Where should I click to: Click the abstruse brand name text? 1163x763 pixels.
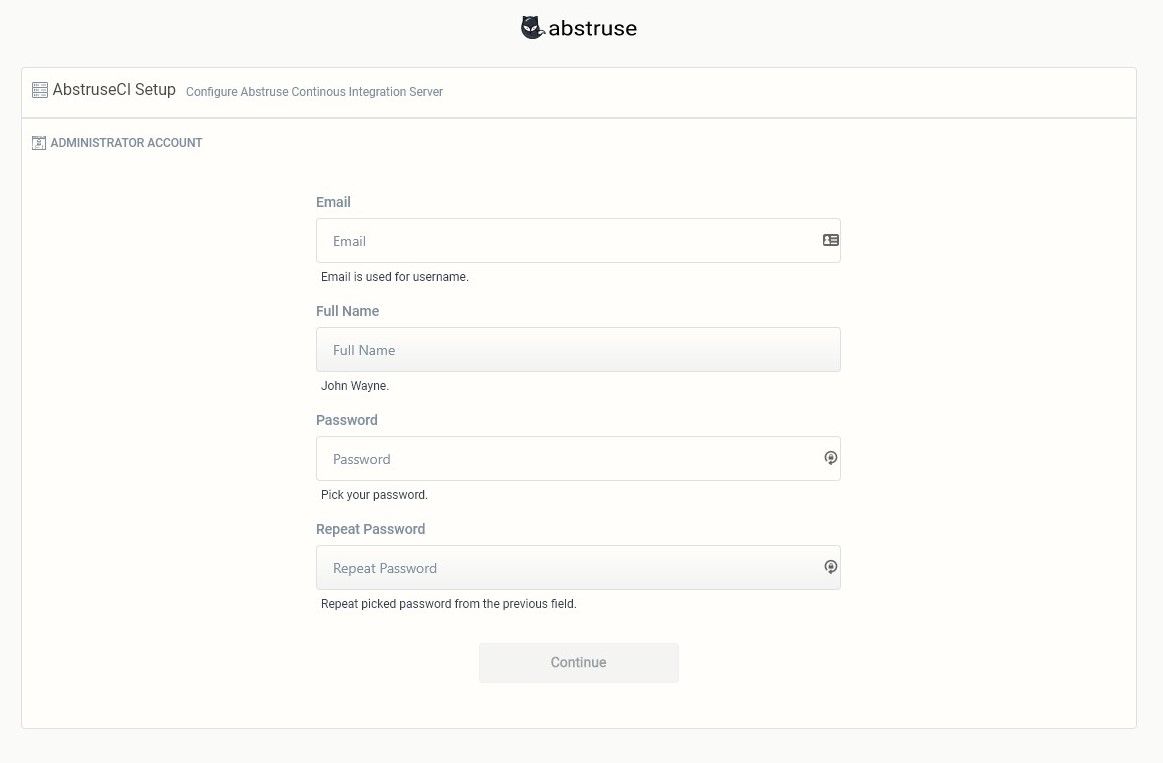click(x=593, y=28)
